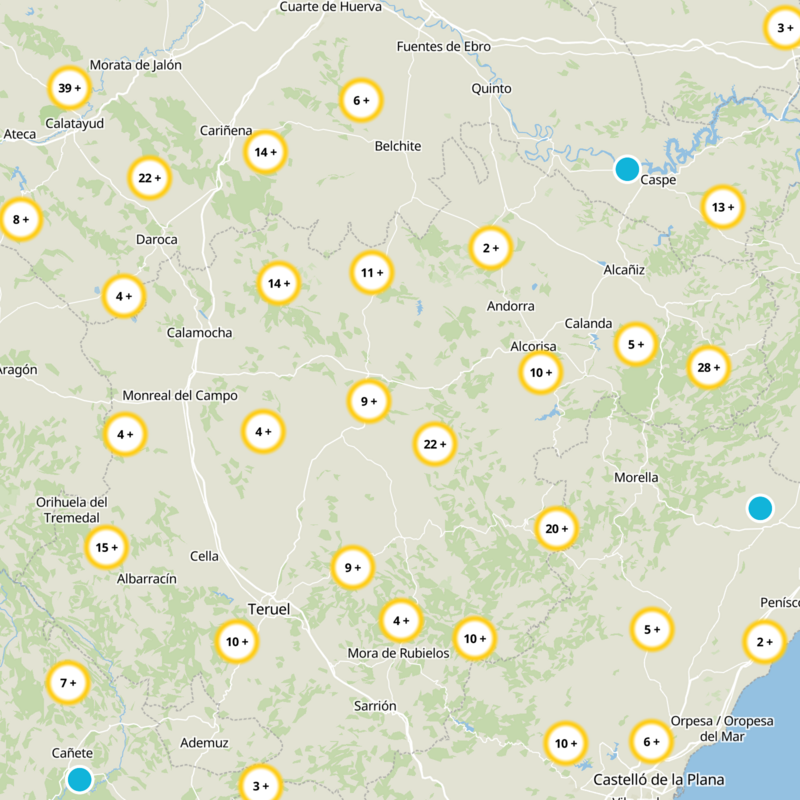This screenshot has height=800, width=800.
Task: Select the 8 + cluster marker
Action: 21,219
